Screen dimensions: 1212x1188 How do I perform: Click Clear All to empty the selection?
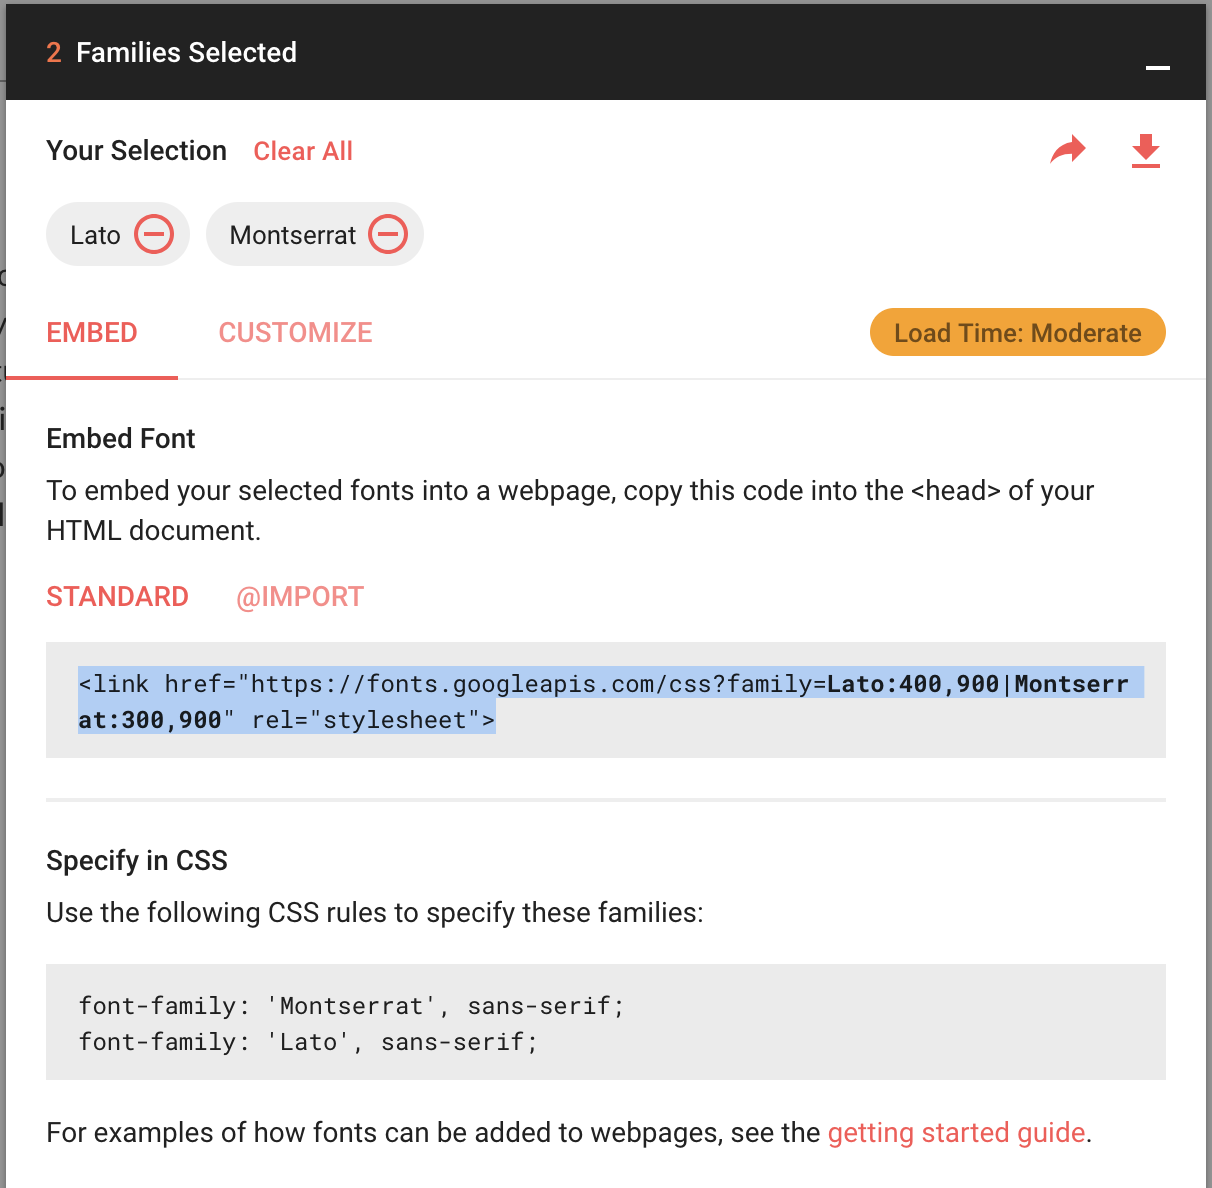[x=303, y=151]
